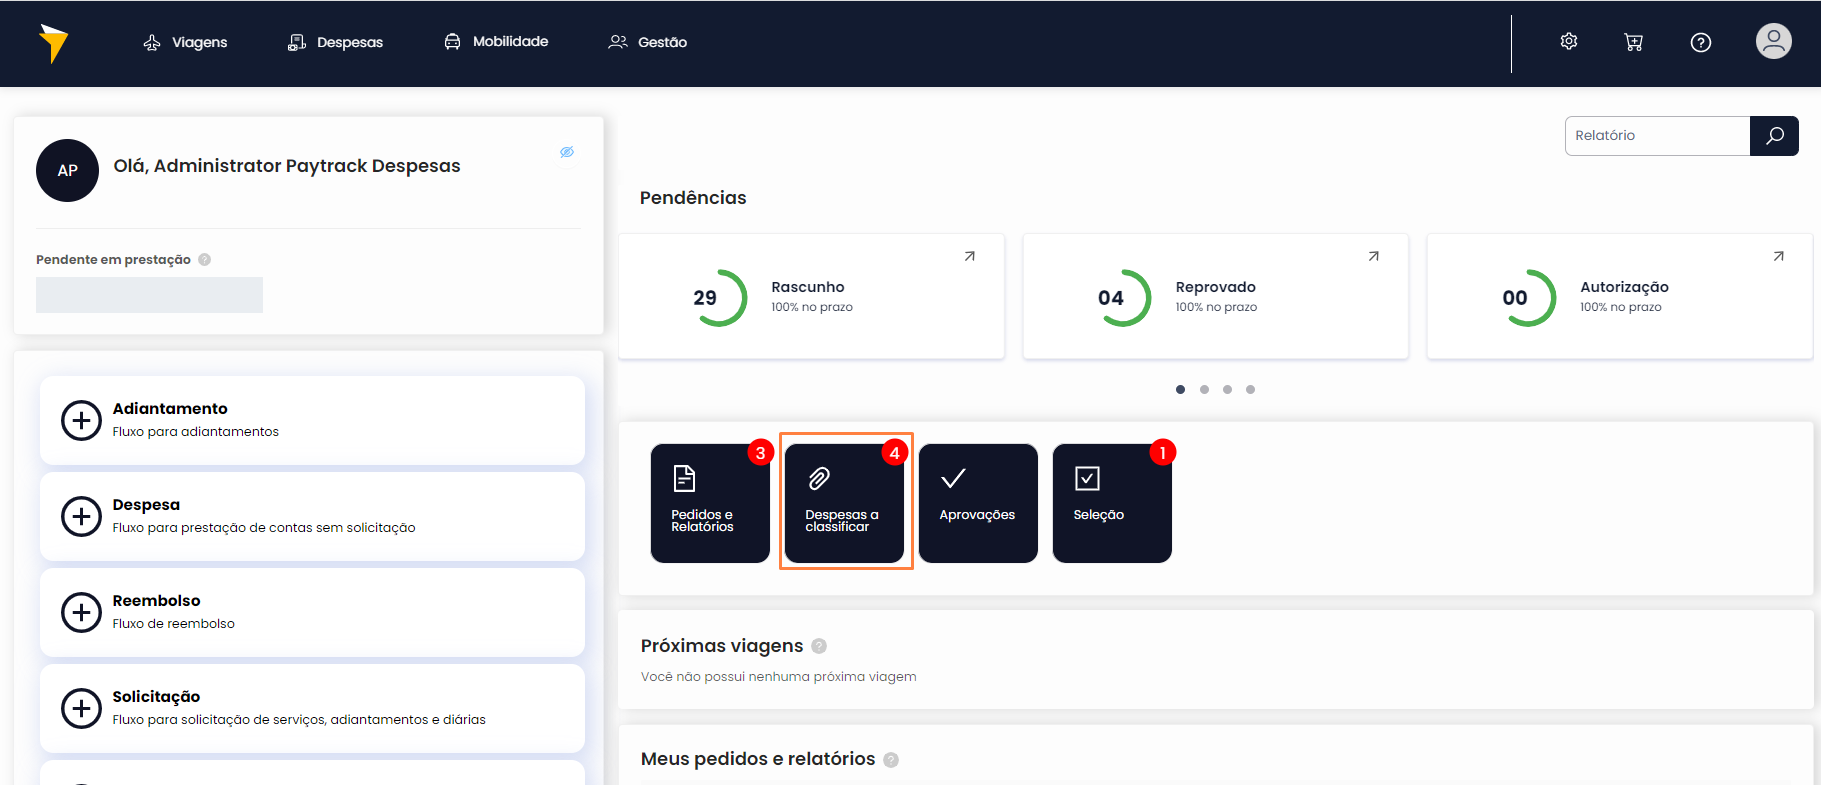Open the Viagens menu
The height and width of the screenshot is (785, 1821).
point(185,42)
